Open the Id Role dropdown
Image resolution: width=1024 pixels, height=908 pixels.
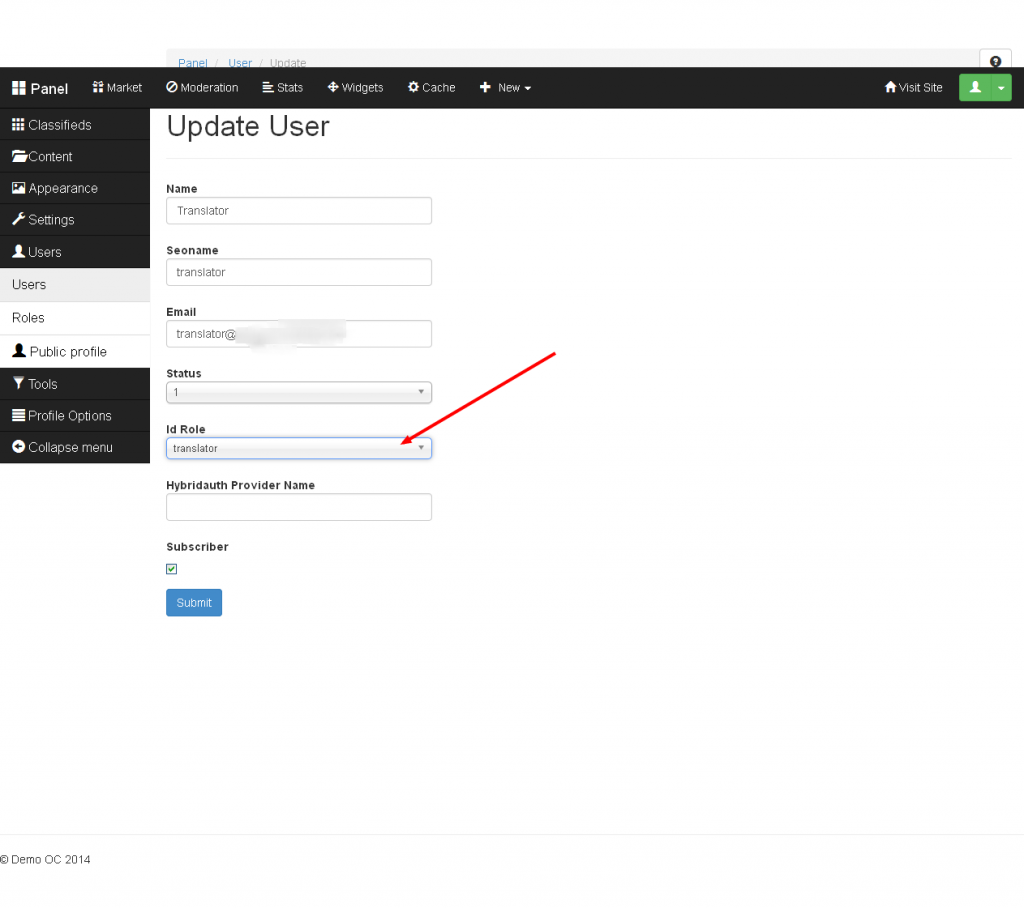tap(298, 449)
